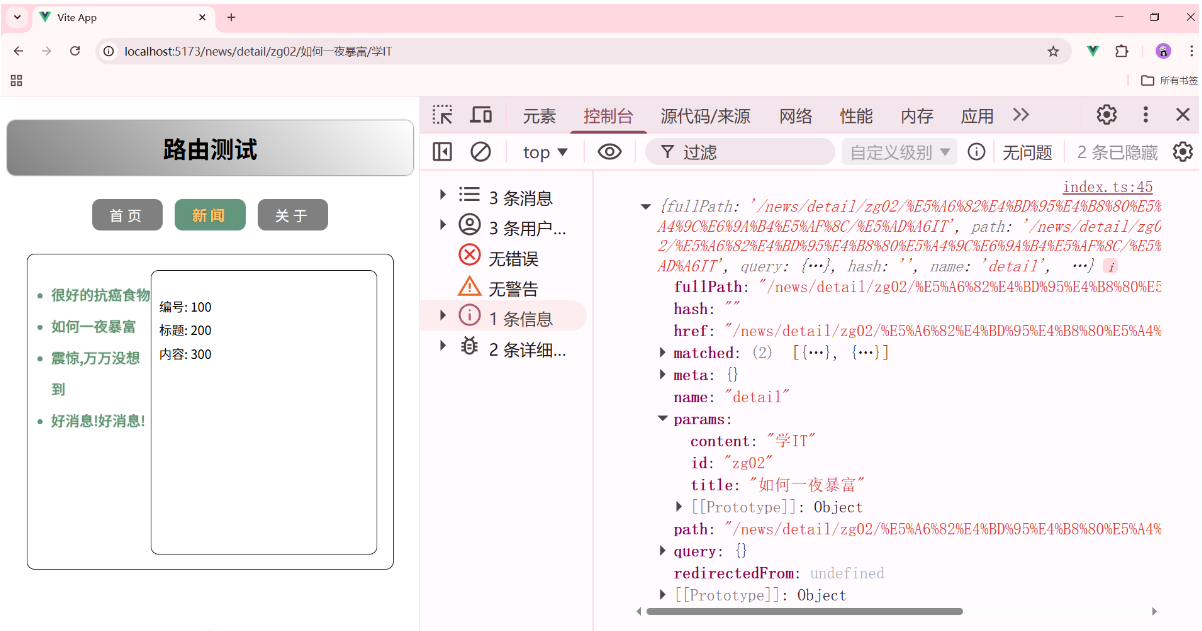Click the 首页 navigation button
This screenshot has width=1202, height=631.
click(127, 215)
